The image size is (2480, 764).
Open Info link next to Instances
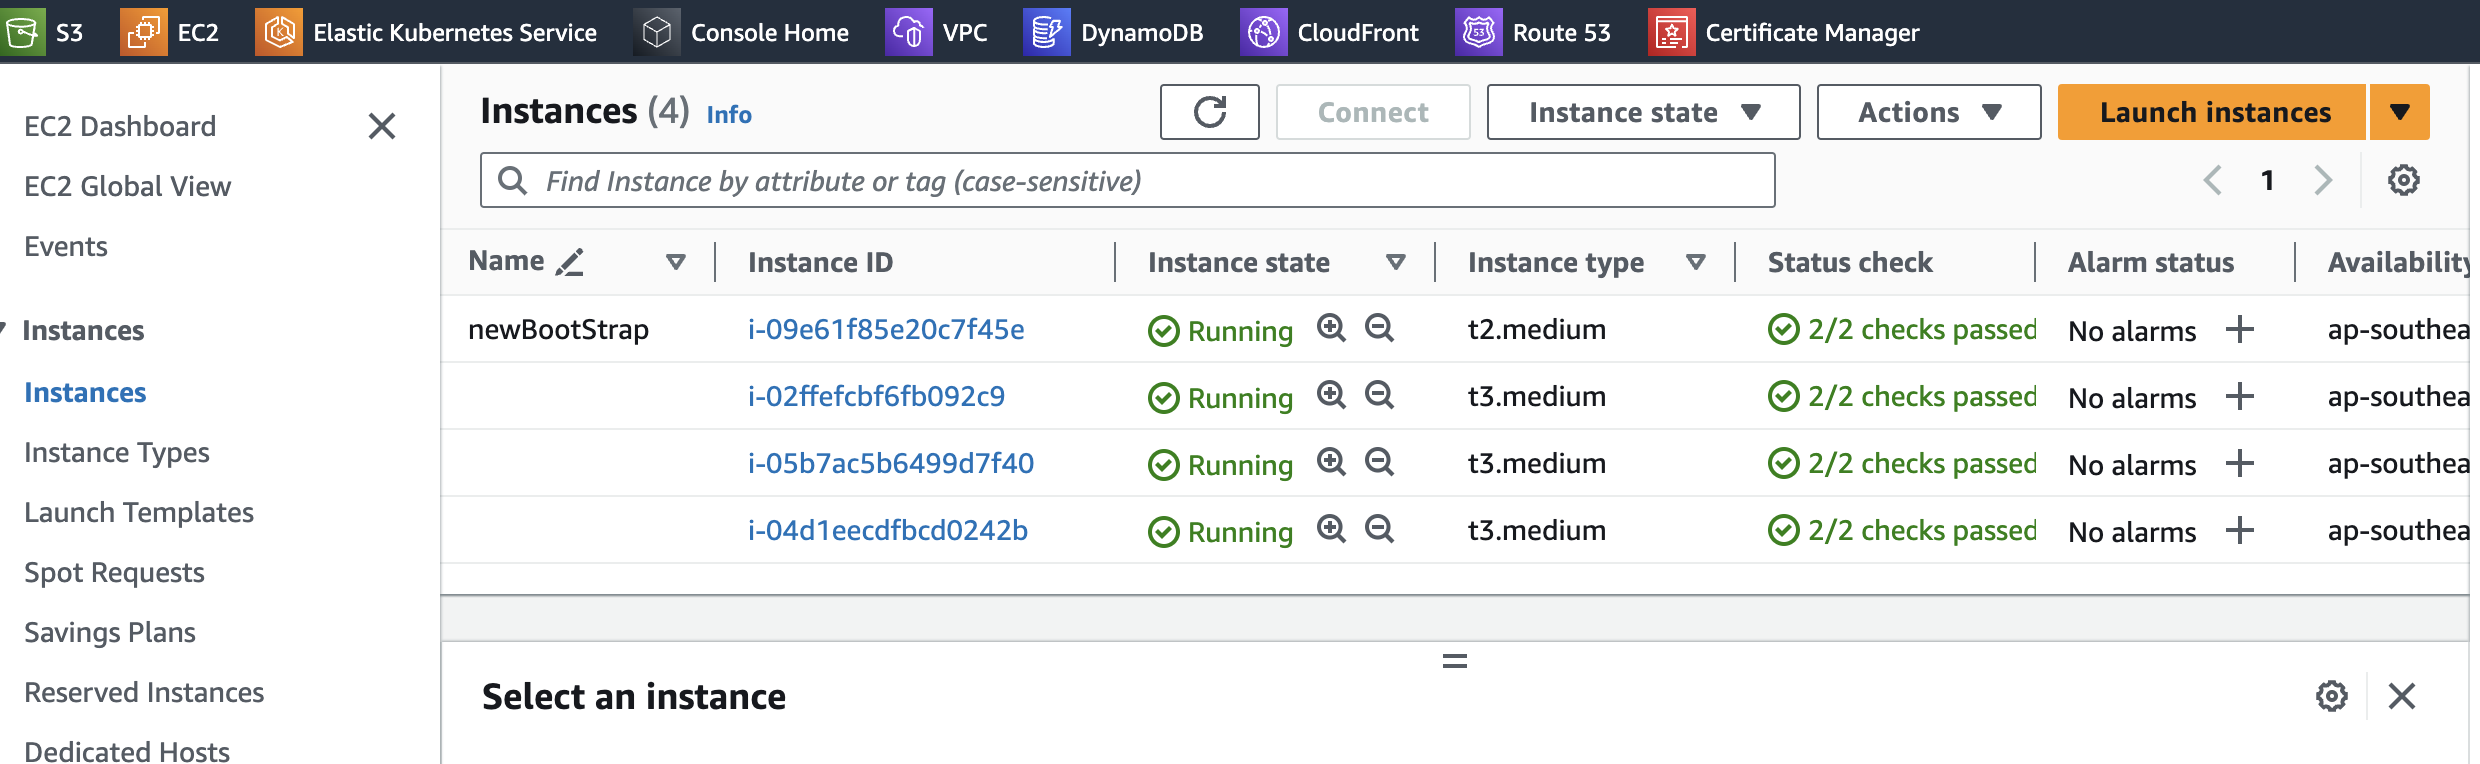729,114
